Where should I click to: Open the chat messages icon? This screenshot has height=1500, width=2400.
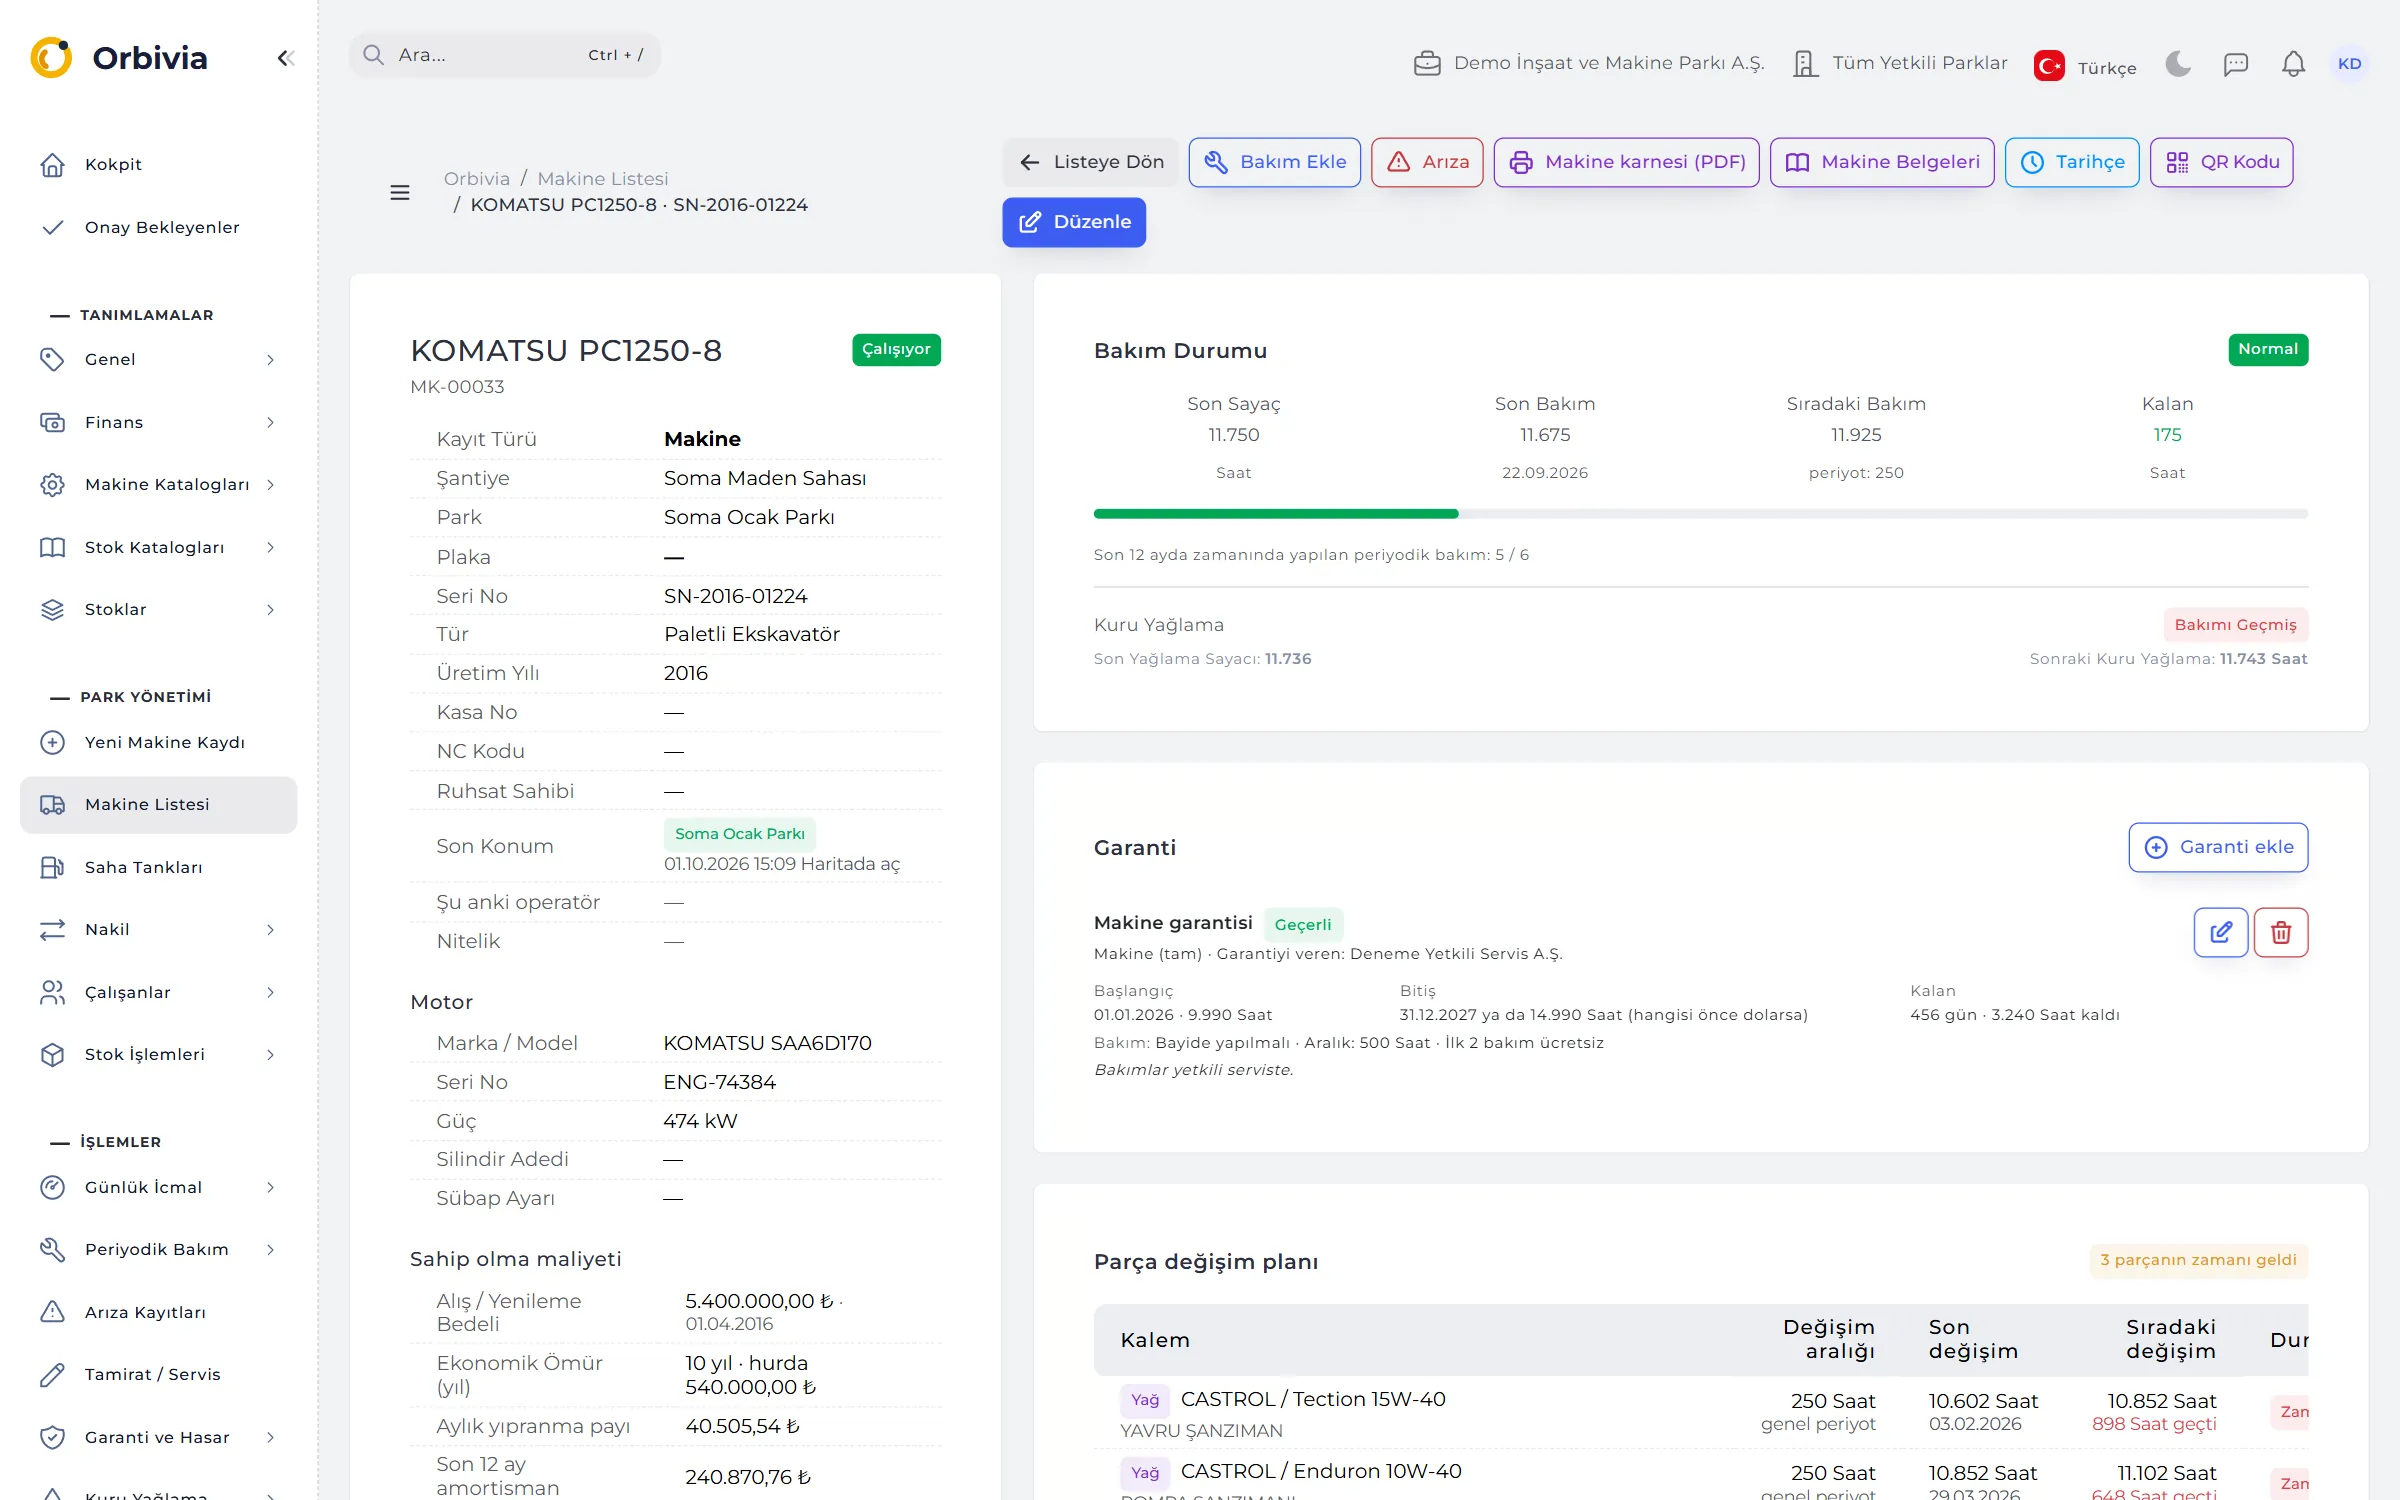click(x=2236, y=64)
